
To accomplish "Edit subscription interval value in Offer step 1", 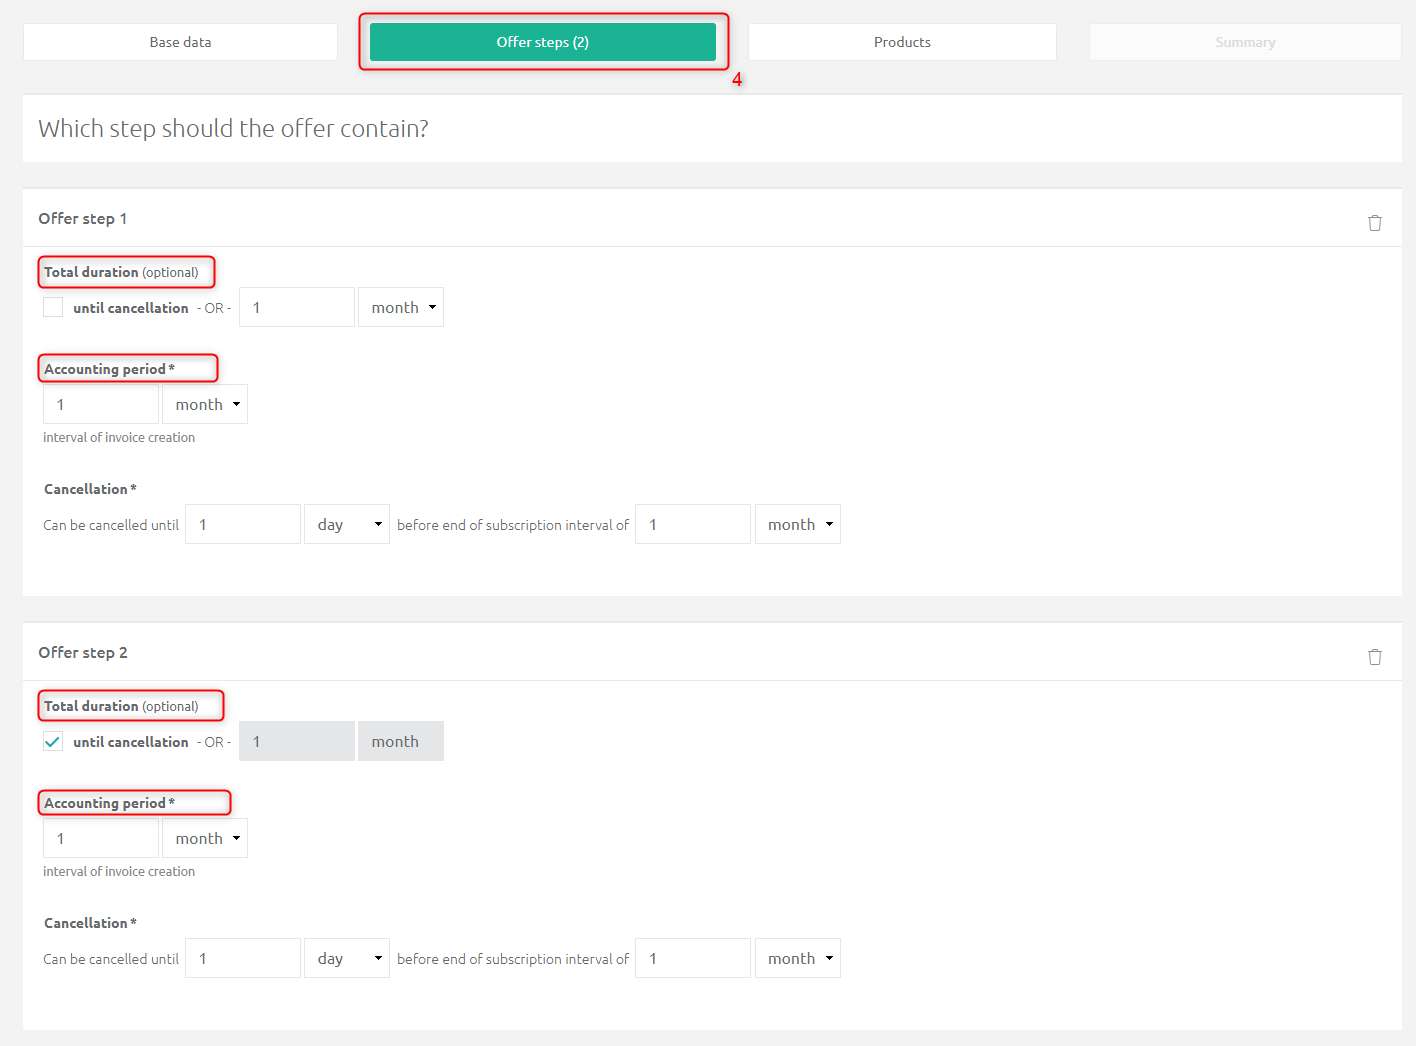I will pos(693,524).
